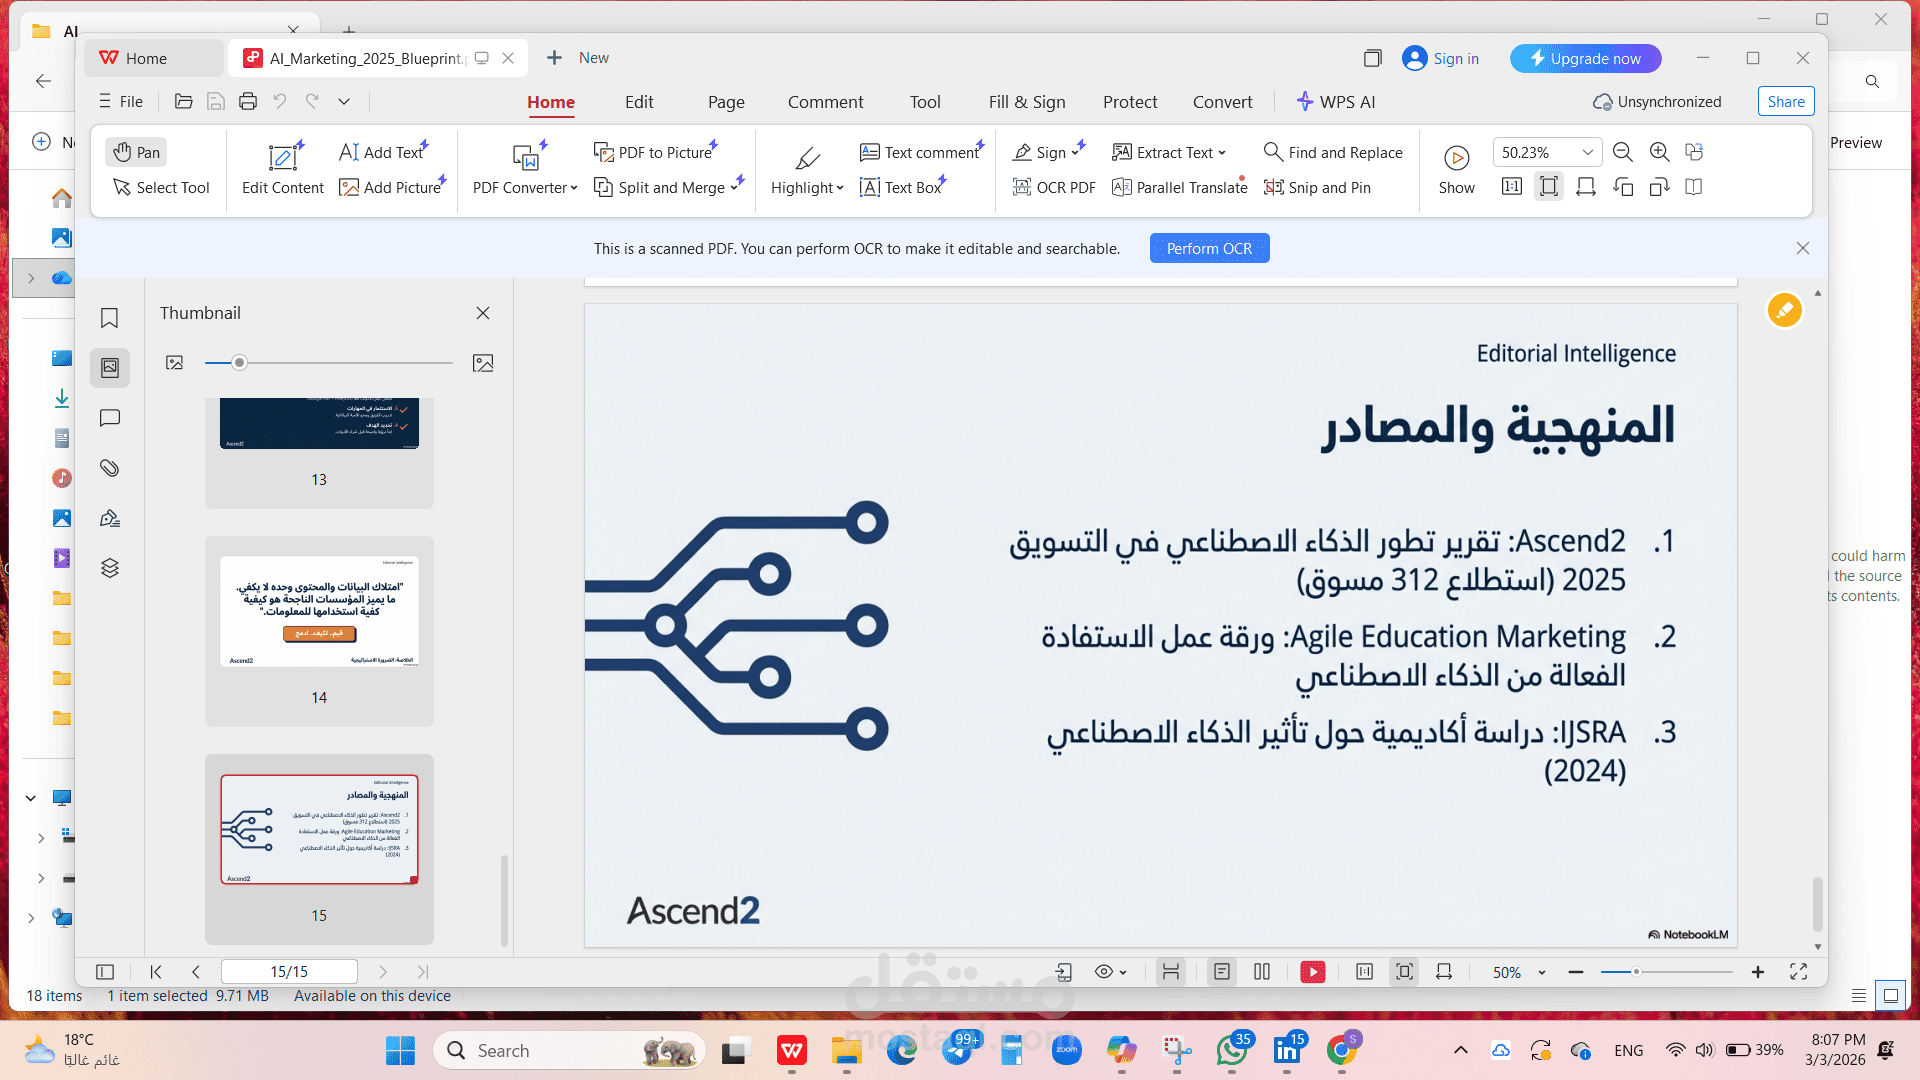
Task: Open quick access toolbar customize arrow
Action: tap(344, 101)
